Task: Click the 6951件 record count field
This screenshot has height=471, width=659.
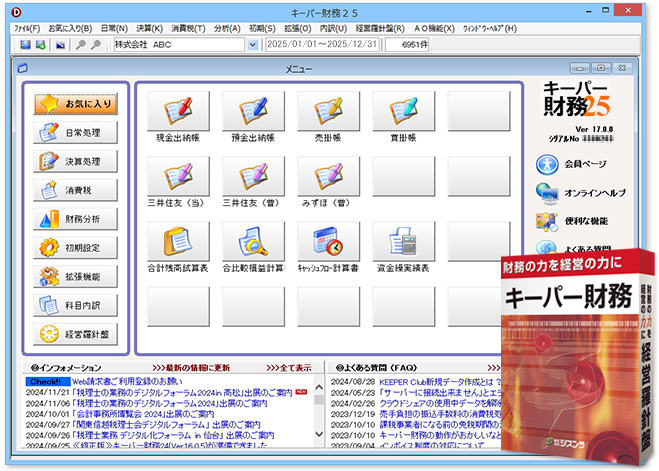Action: coord(407,45)
